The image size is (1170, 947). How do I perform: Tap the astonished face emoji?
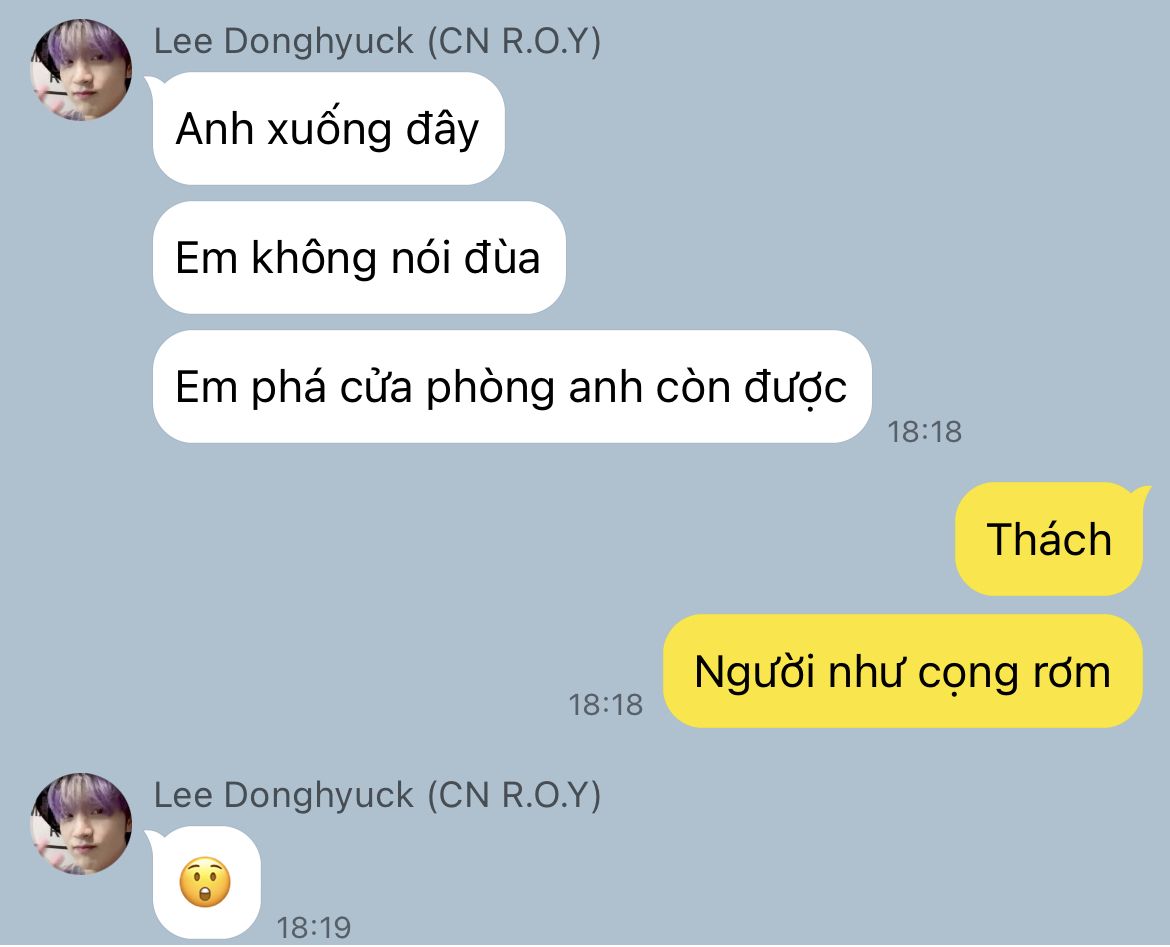205,882
